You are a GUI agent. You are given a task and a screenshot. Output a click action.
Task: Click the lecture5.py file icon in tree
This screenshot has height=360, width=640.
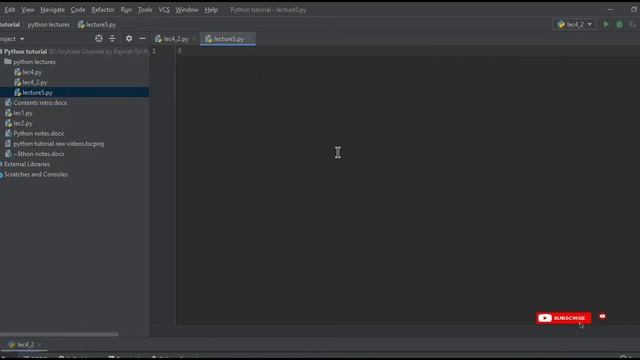coord(18,93)
